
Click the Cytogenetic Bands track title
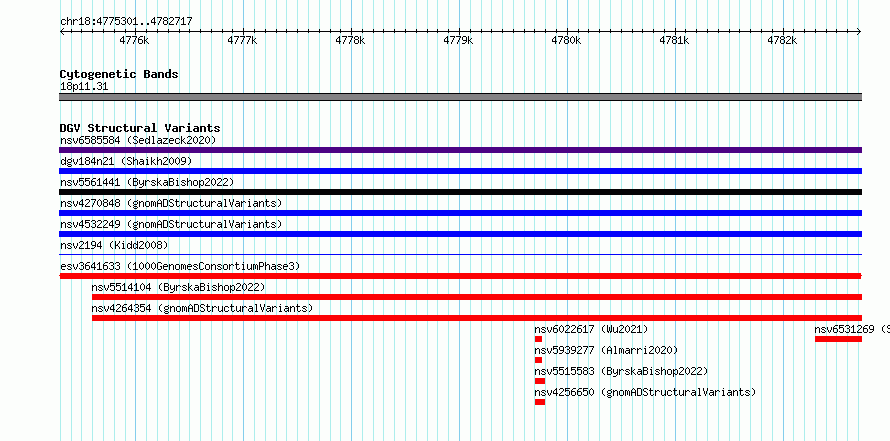click(119, 74)
